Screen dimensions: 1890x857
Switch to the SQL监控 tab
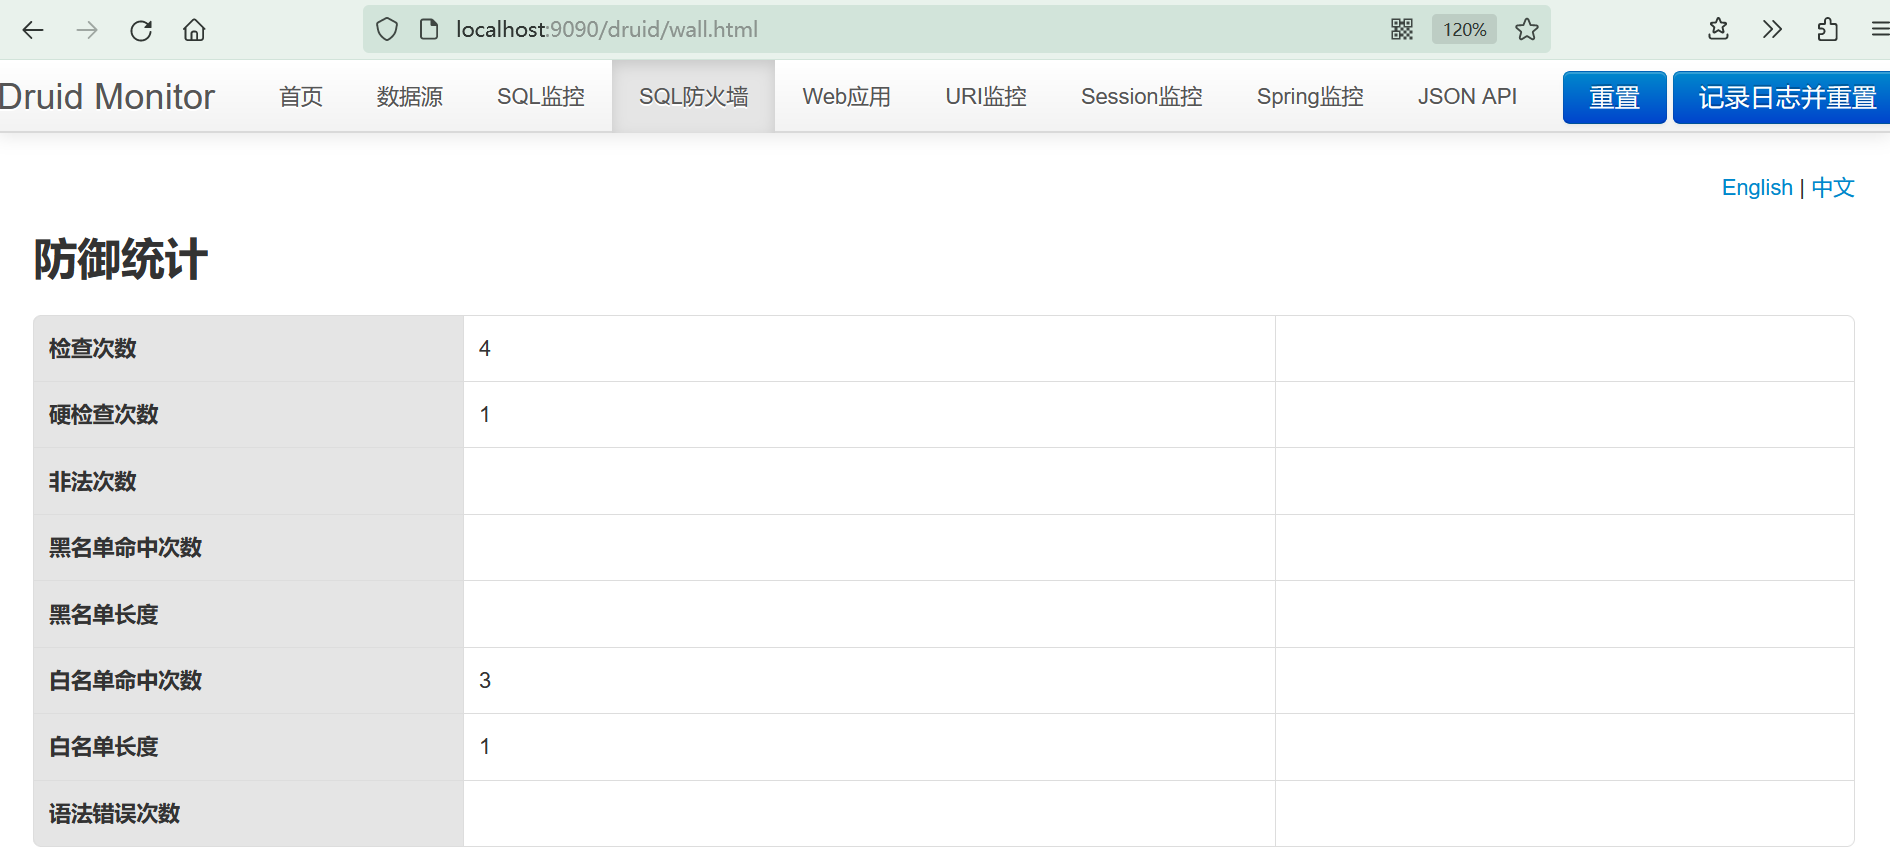coord(541,96)
